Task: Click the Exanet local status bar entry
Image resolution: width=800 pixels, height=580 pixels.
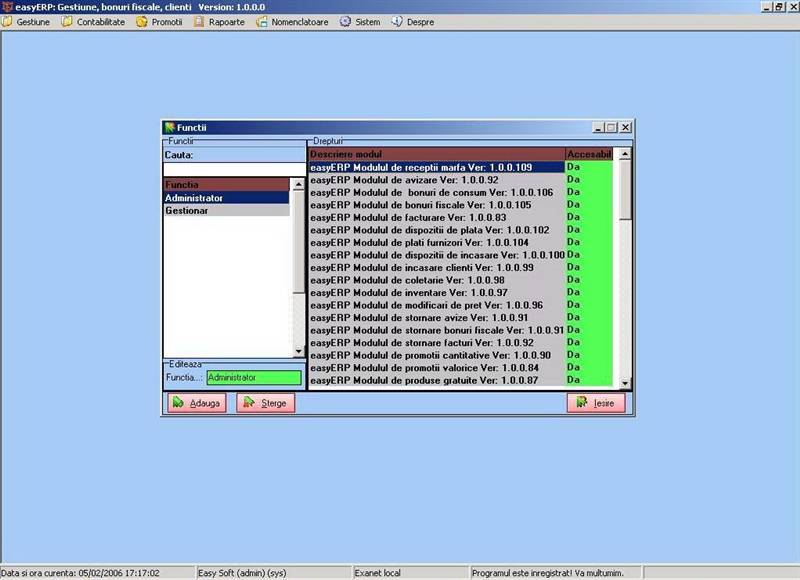Action: (x=411, y=573)
